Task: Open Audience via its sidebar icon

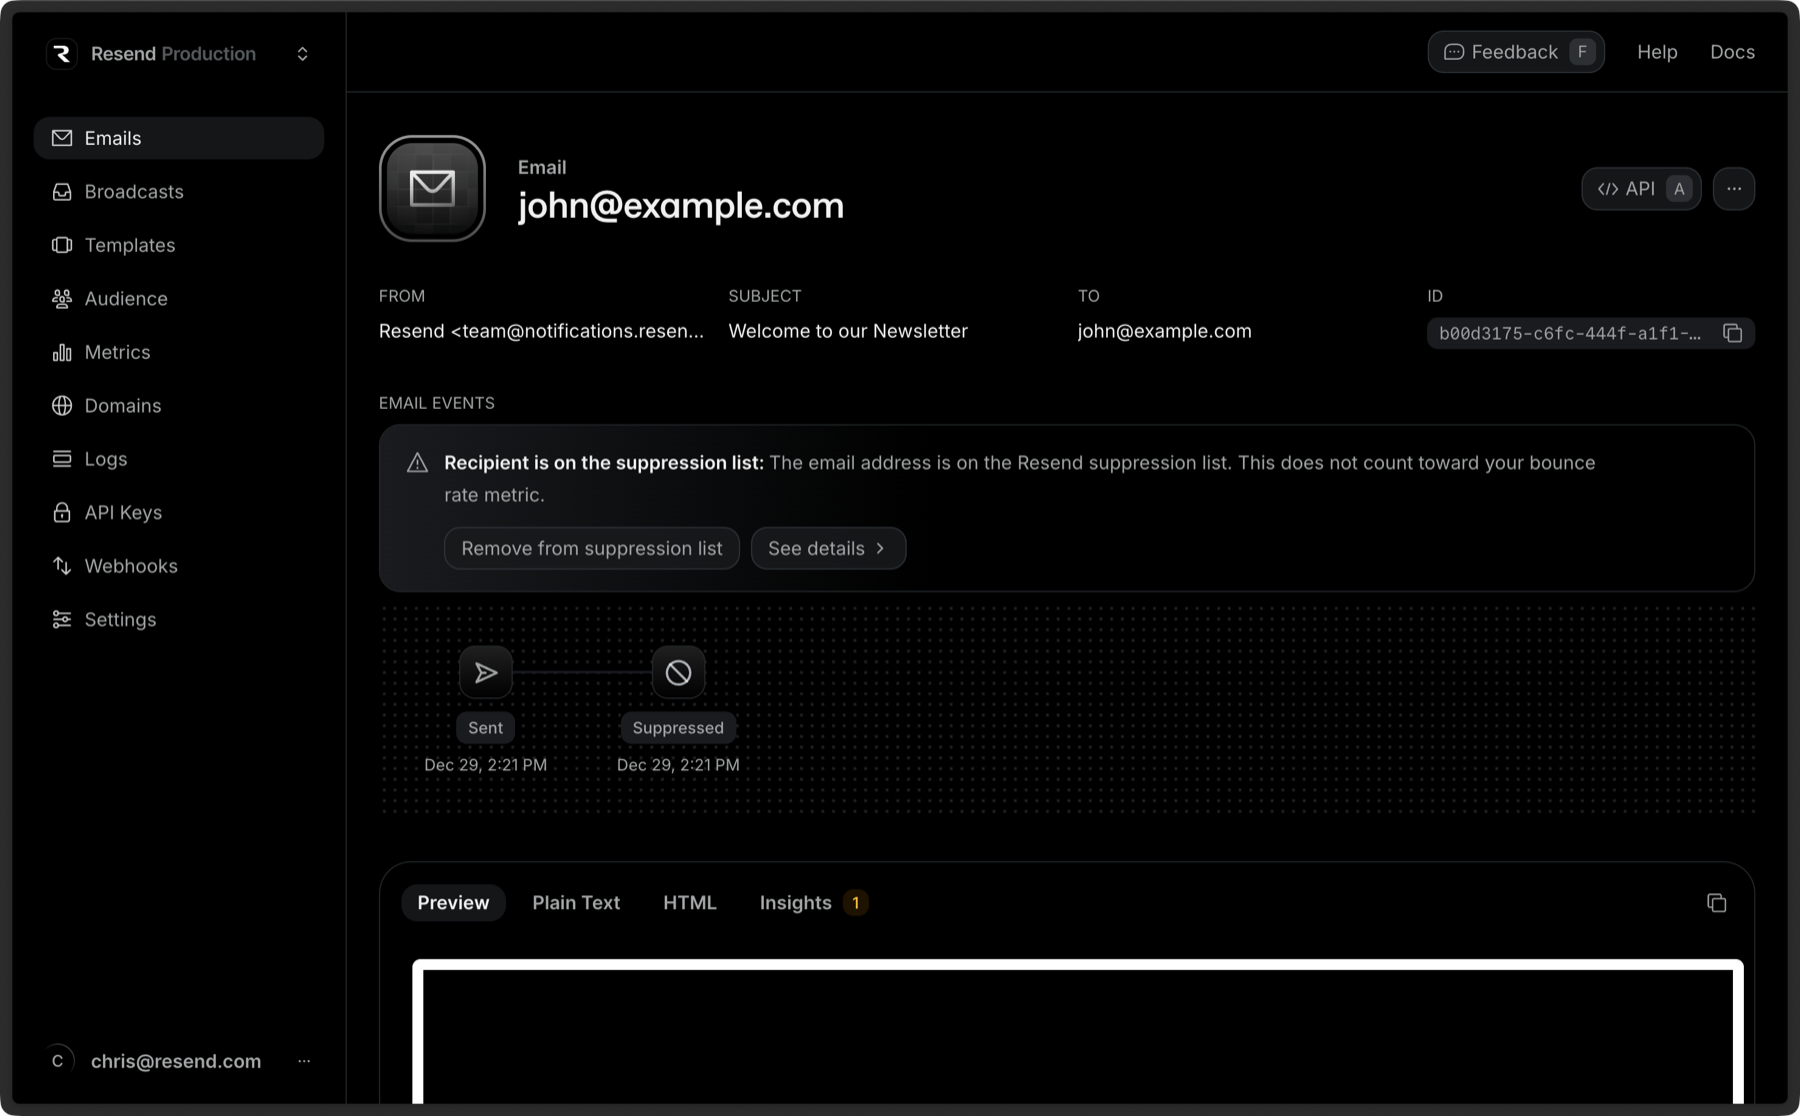Action: 62,298
